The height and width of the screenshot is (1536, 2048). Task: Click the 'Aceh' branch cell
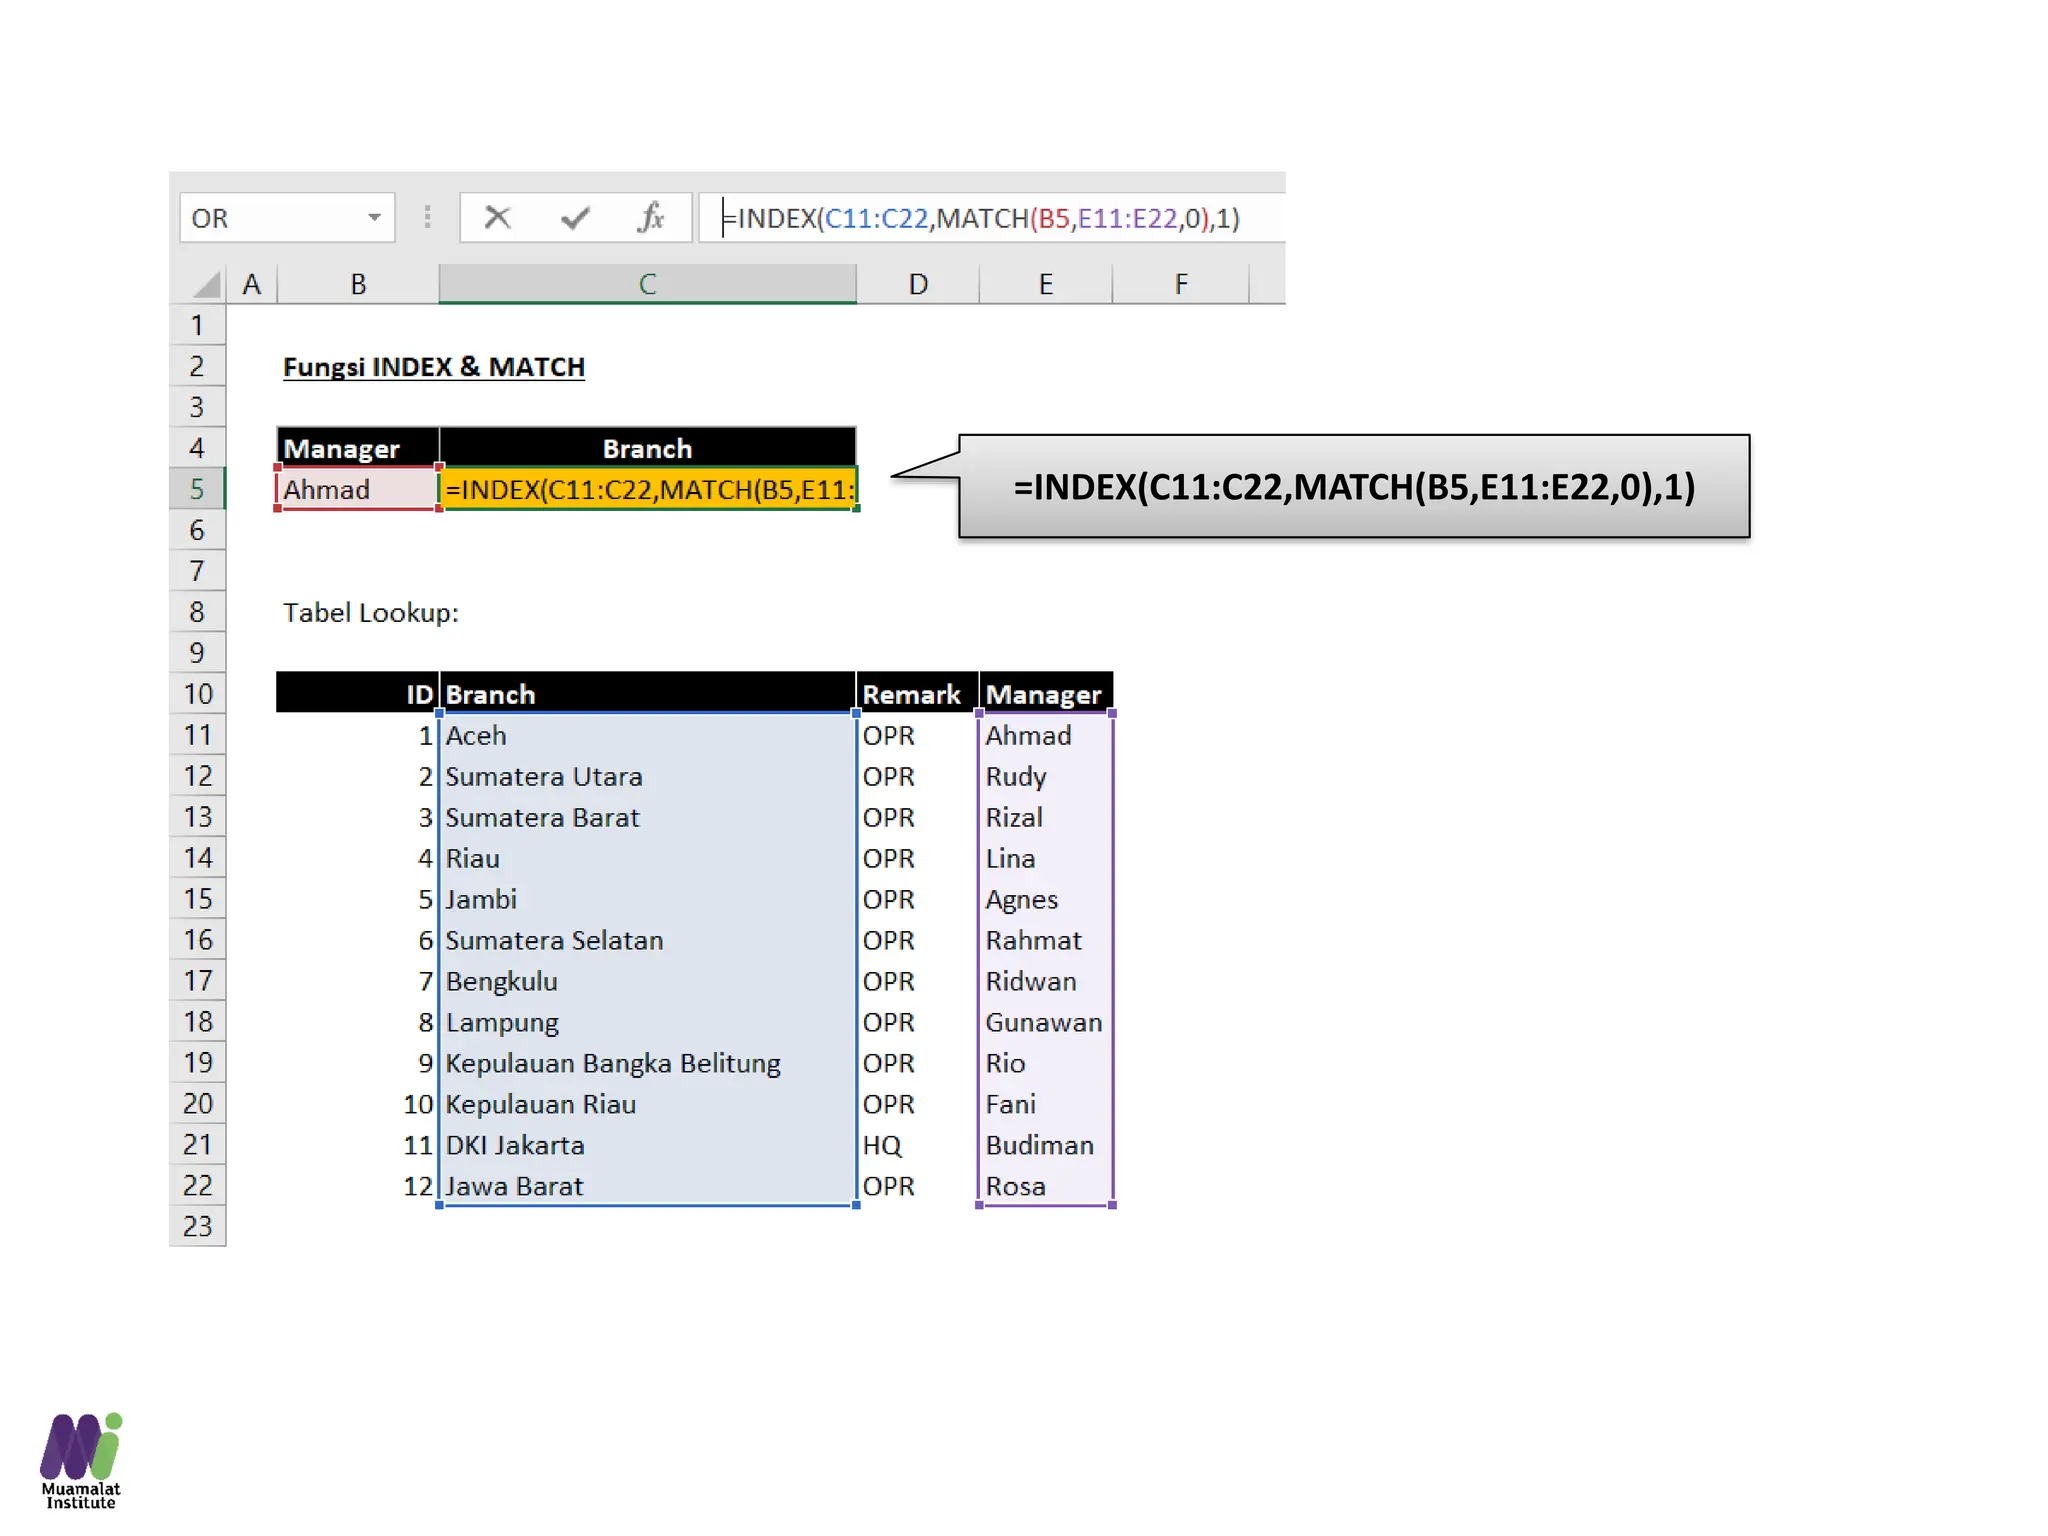pyautogui.click(x=648, y=735)
